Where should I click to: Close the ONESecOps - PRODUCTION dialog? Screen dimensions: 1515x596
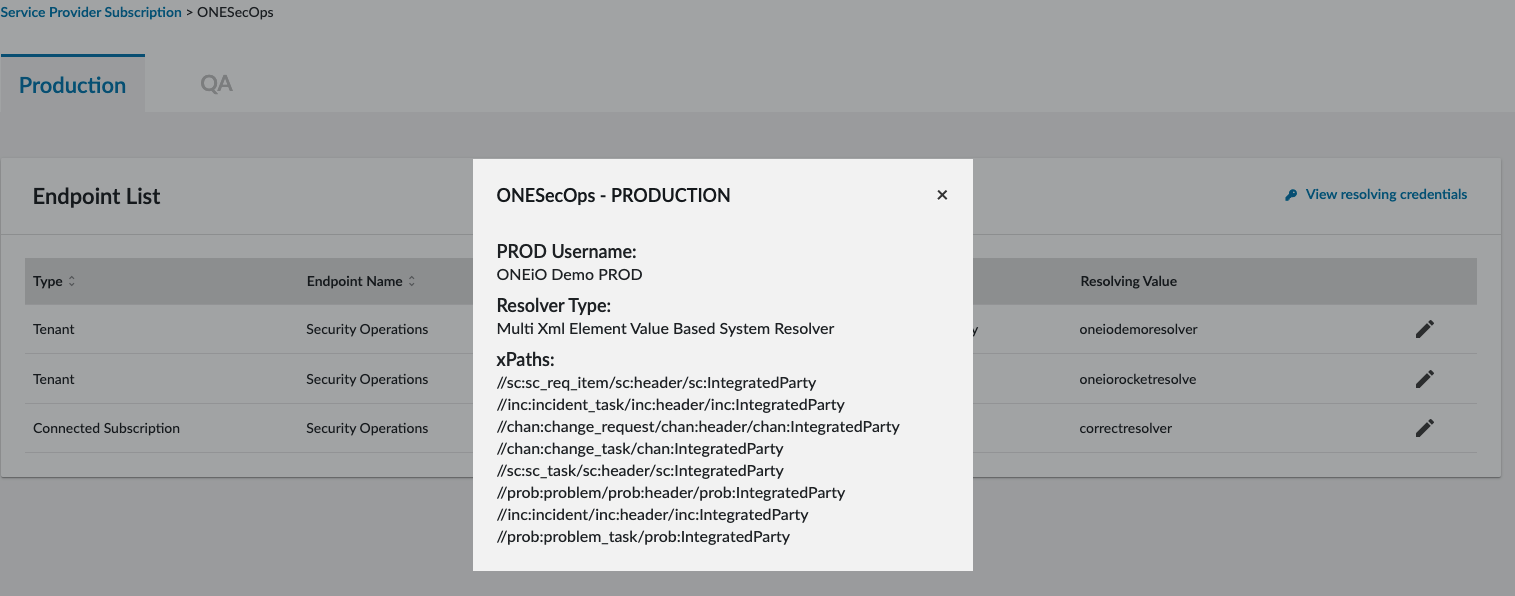tap(942, 195)
